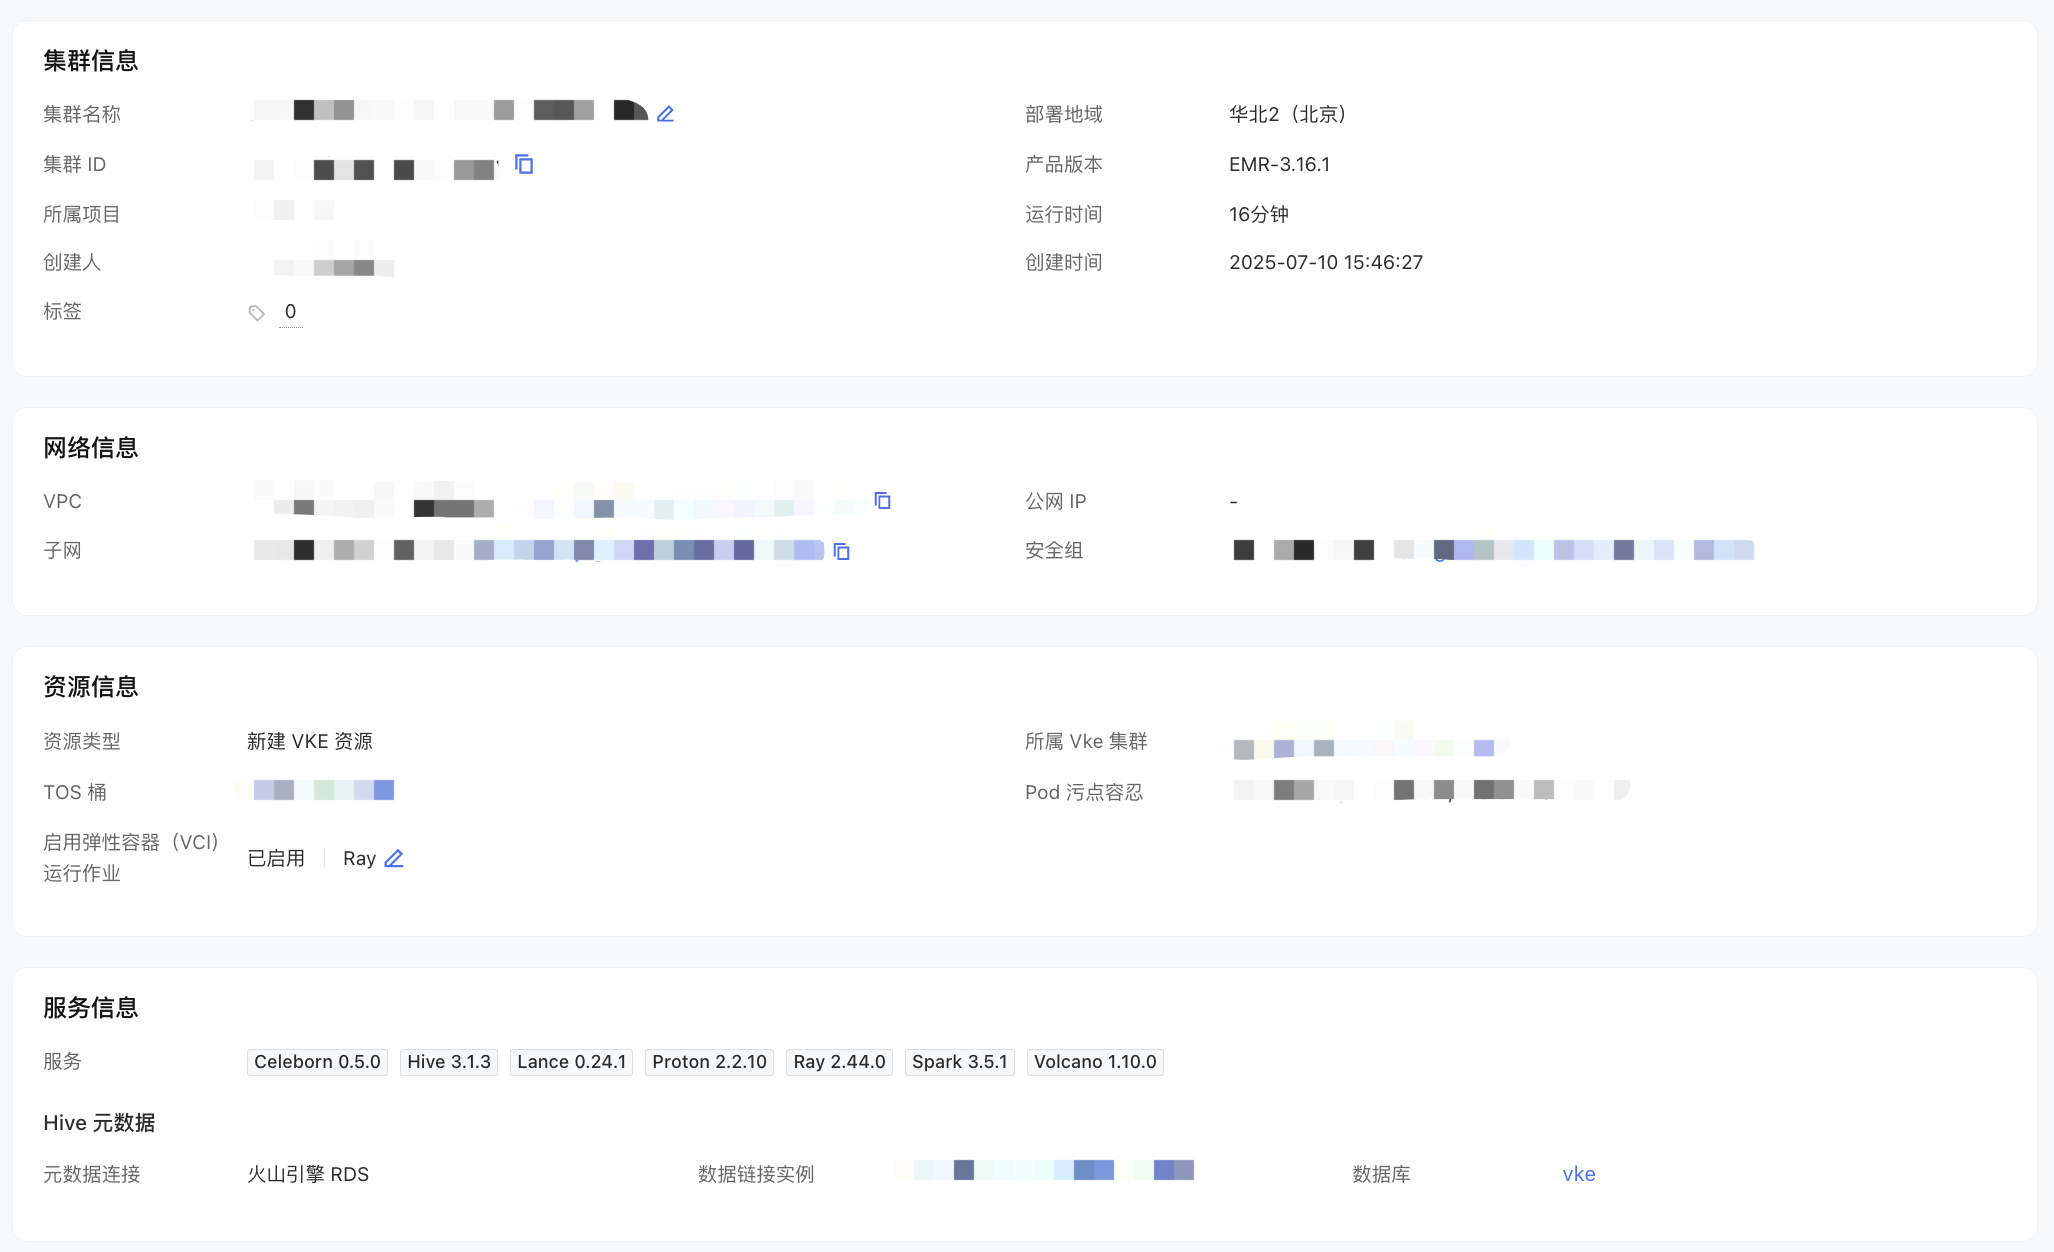Viewport: 2054px width, 1252px height.
Task: Open the TOS bucket (TOS 桶) link
Action: click(x=323, y=790)
